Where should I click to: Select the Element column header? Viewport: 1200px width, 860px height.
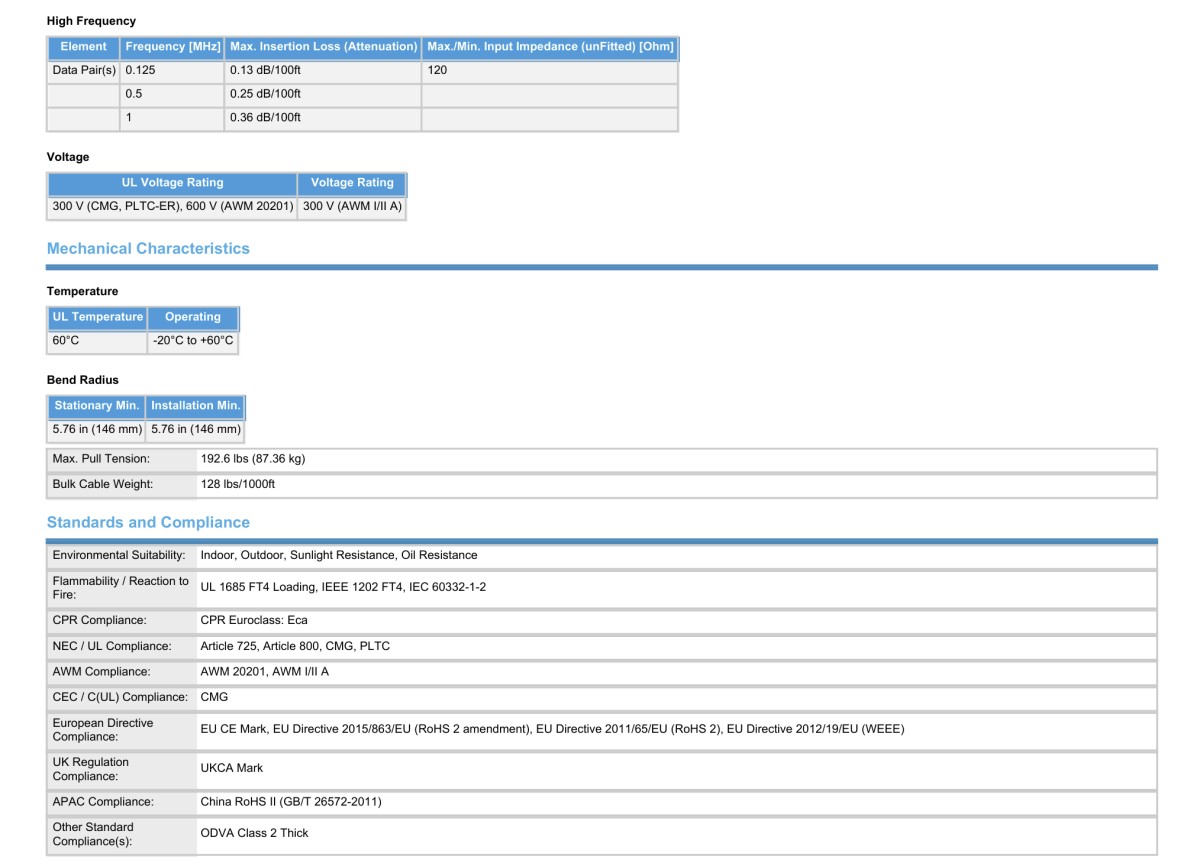[84, 47]
